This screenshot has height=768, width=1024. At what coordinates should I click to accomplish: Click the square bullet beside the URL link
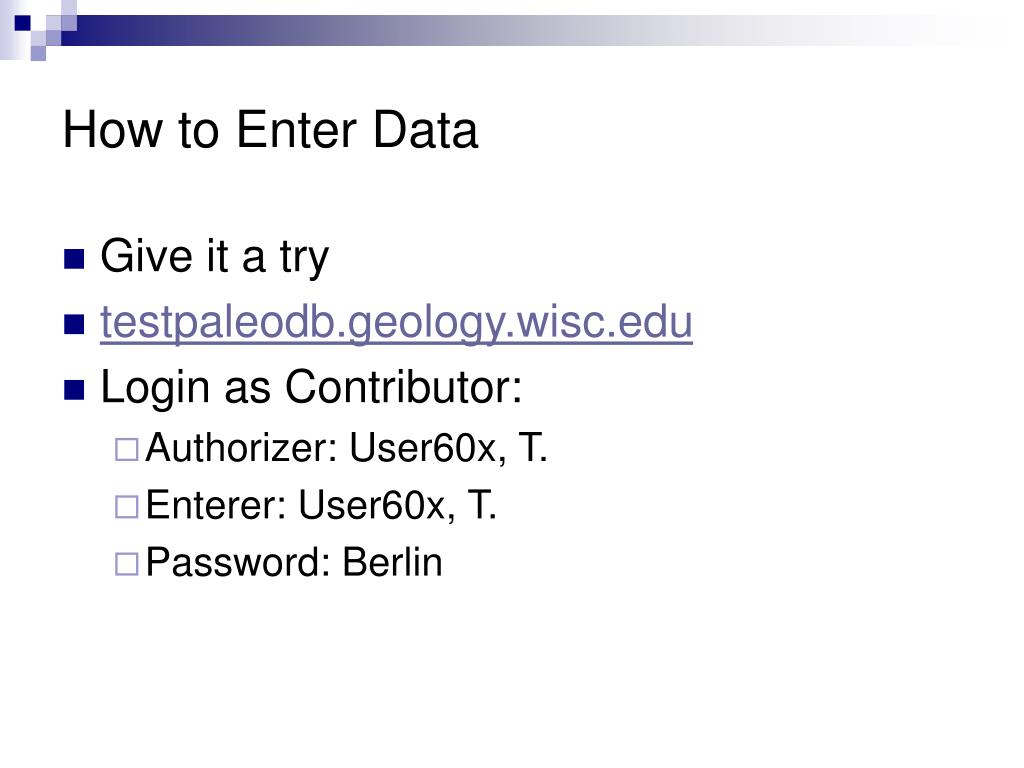pos(74,325)
